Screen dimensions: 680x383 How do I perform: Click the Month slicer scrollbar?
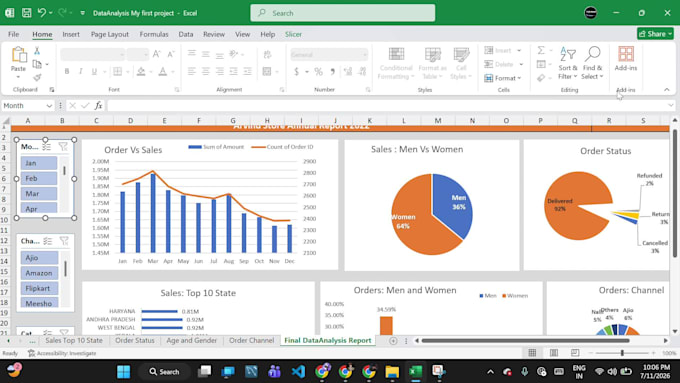[64, 170]
